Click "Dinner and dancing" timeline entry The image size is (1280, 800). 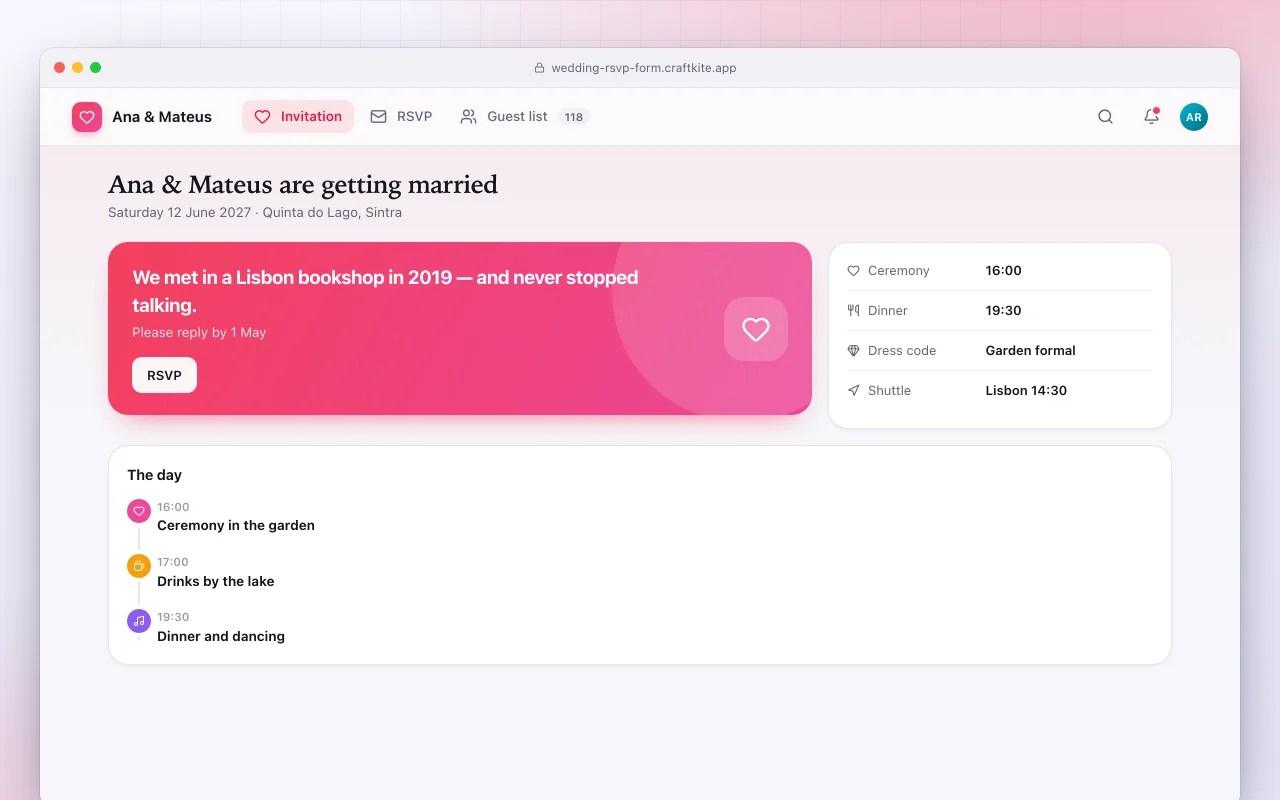point(221,636)
